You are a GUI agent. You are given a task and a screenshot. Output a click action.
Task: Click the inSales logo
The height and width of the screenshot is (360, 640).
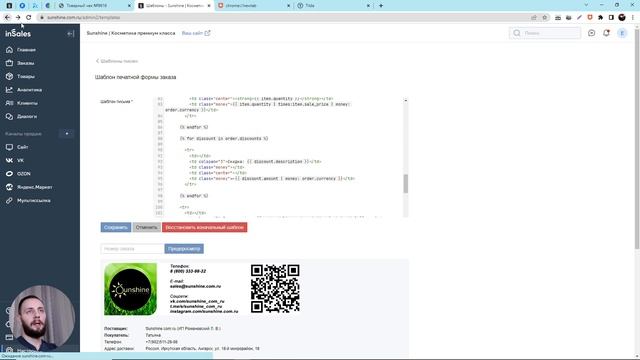(18, 33)
